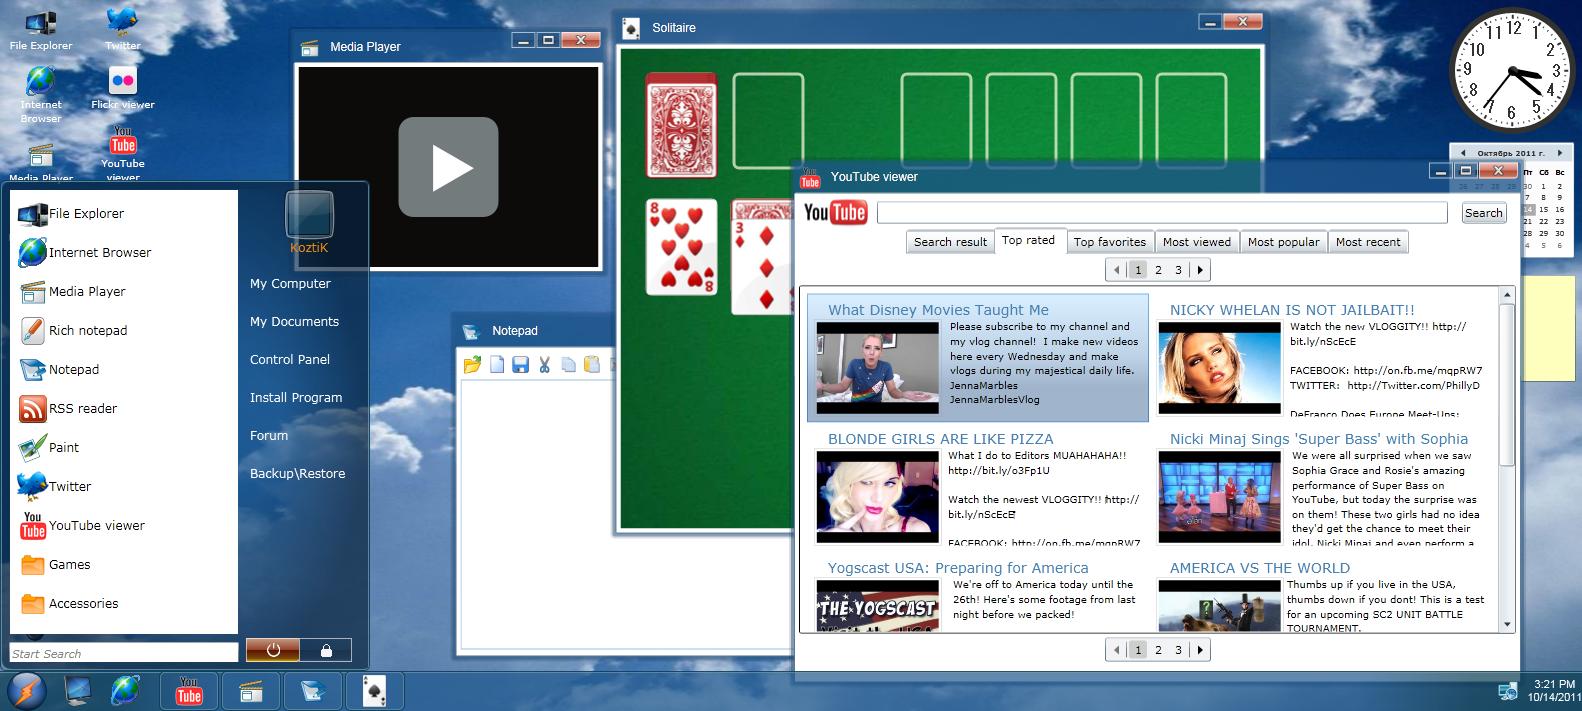1582x711 pixels.
Task: Launch RSS reader from the start menu
Action: click(124, 408)
